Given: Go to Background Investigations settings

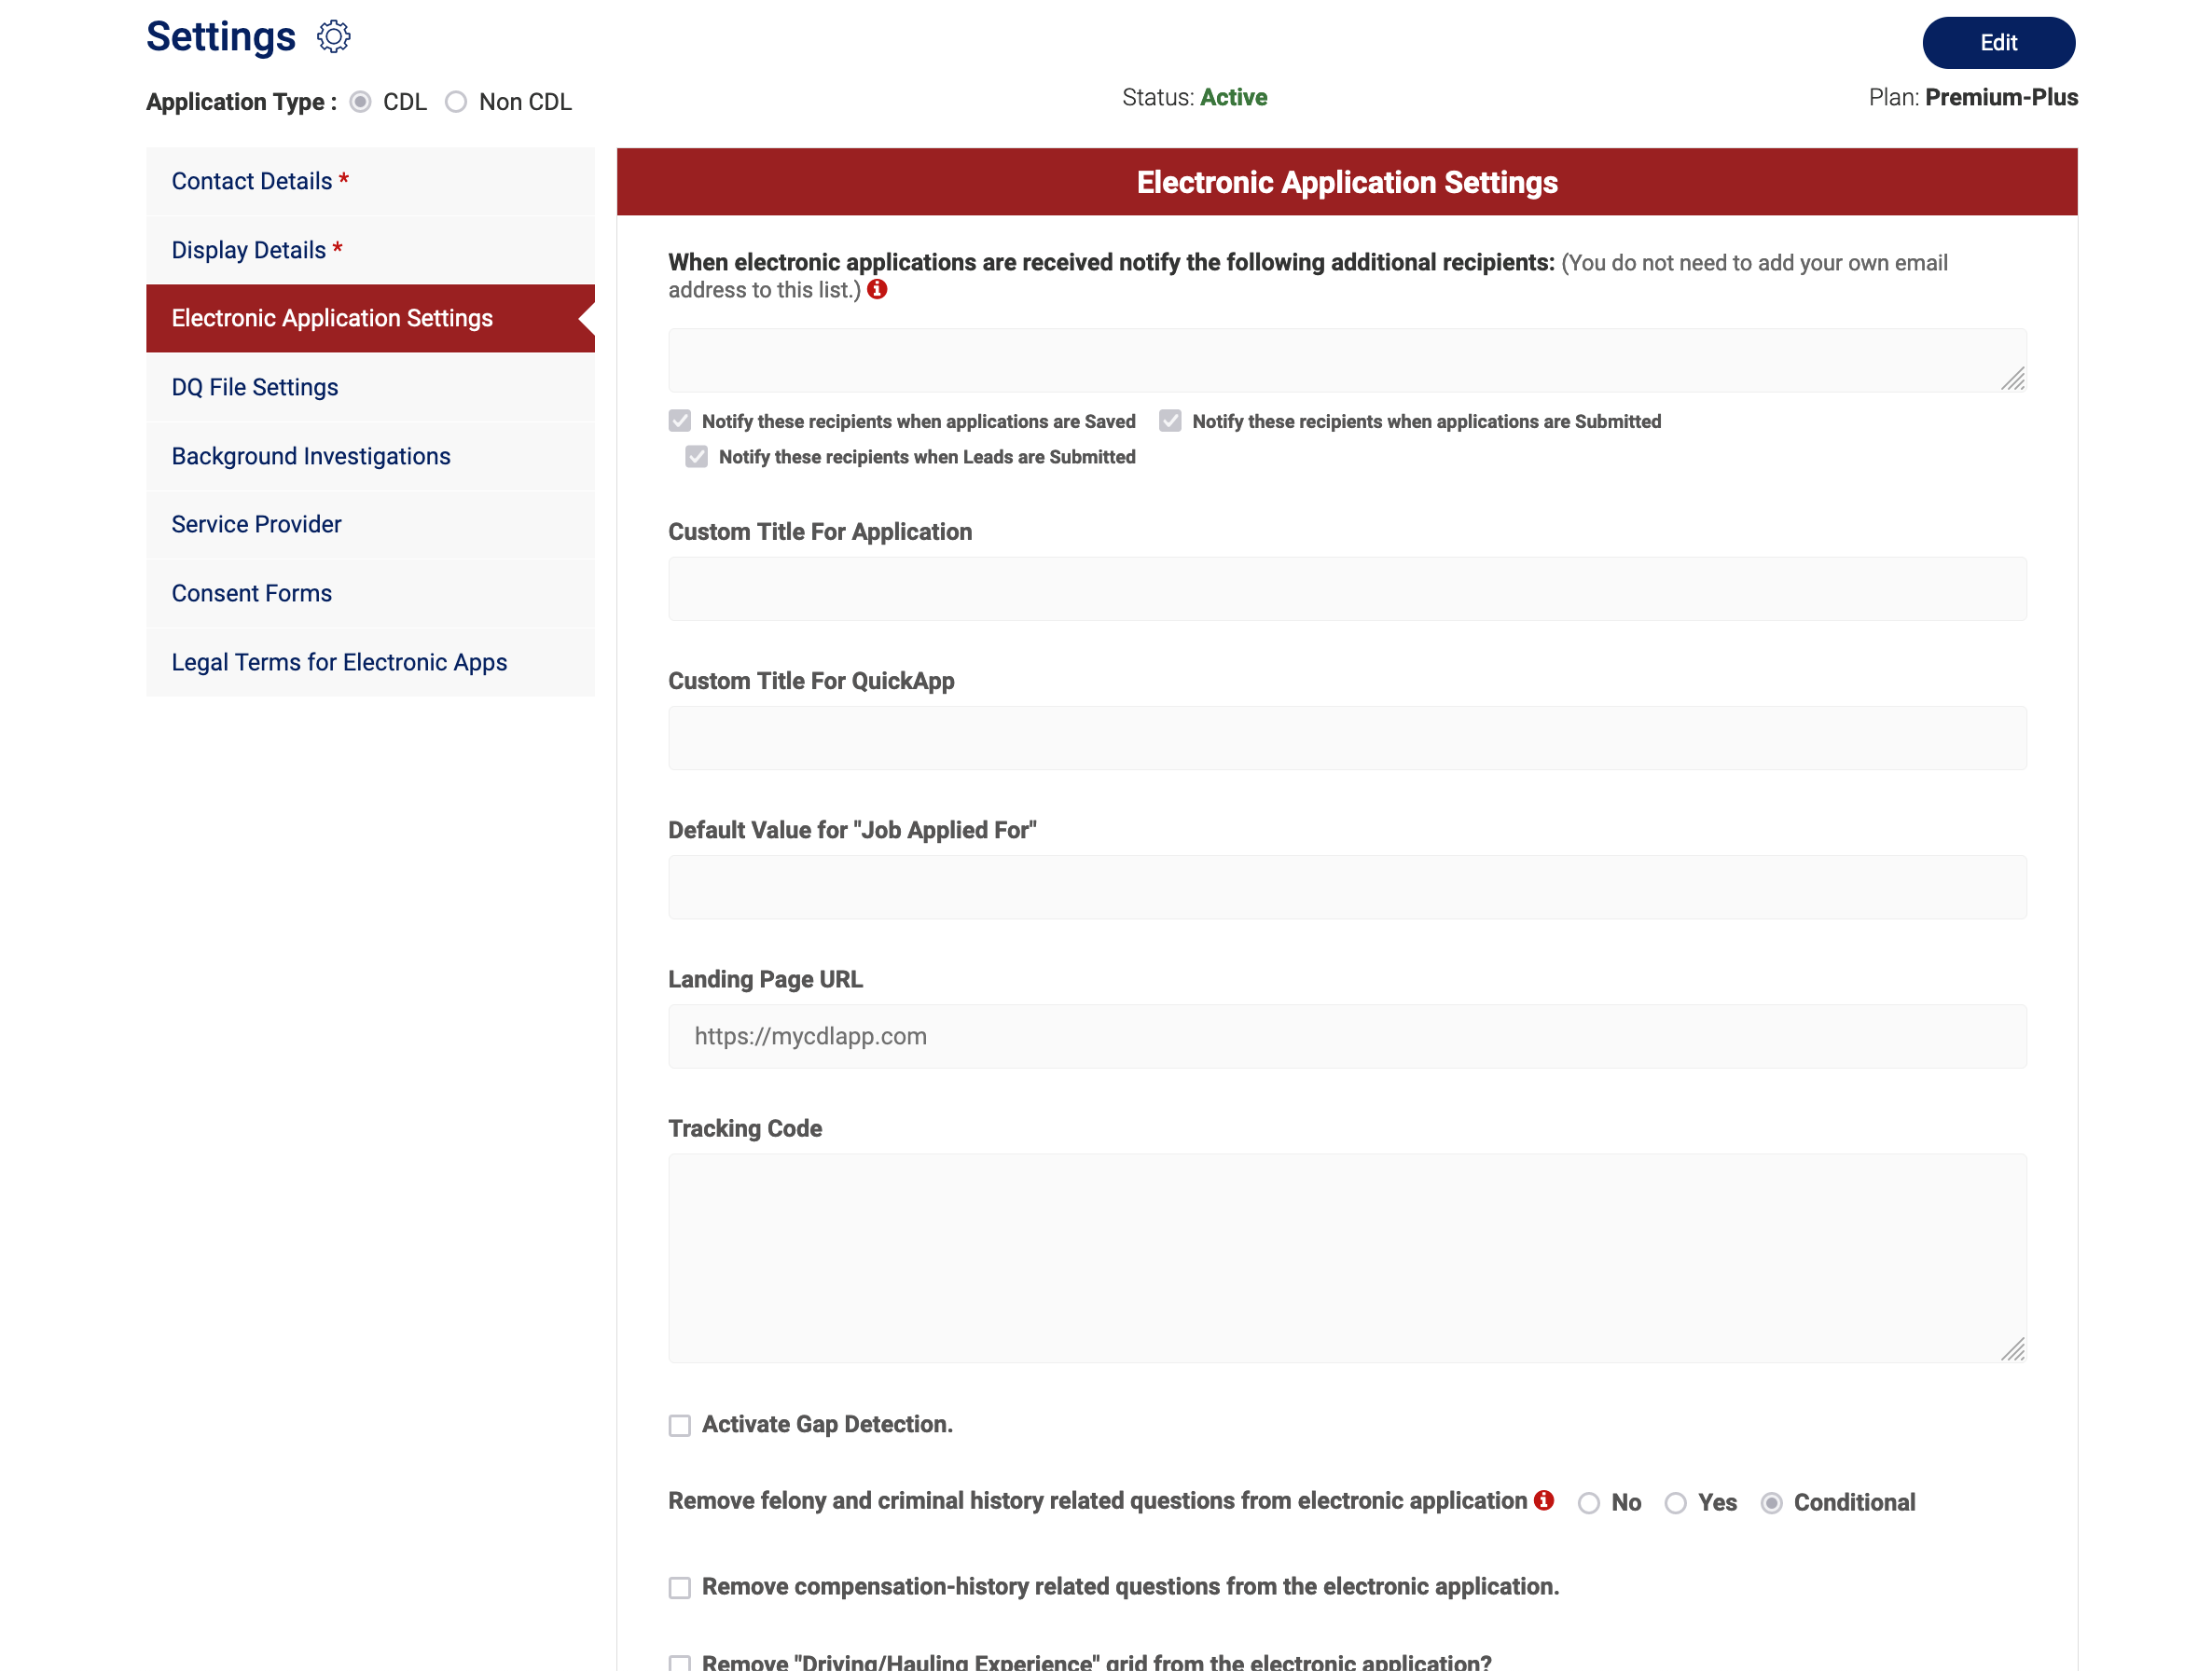Looking at the screenshot, I should 311,456.
